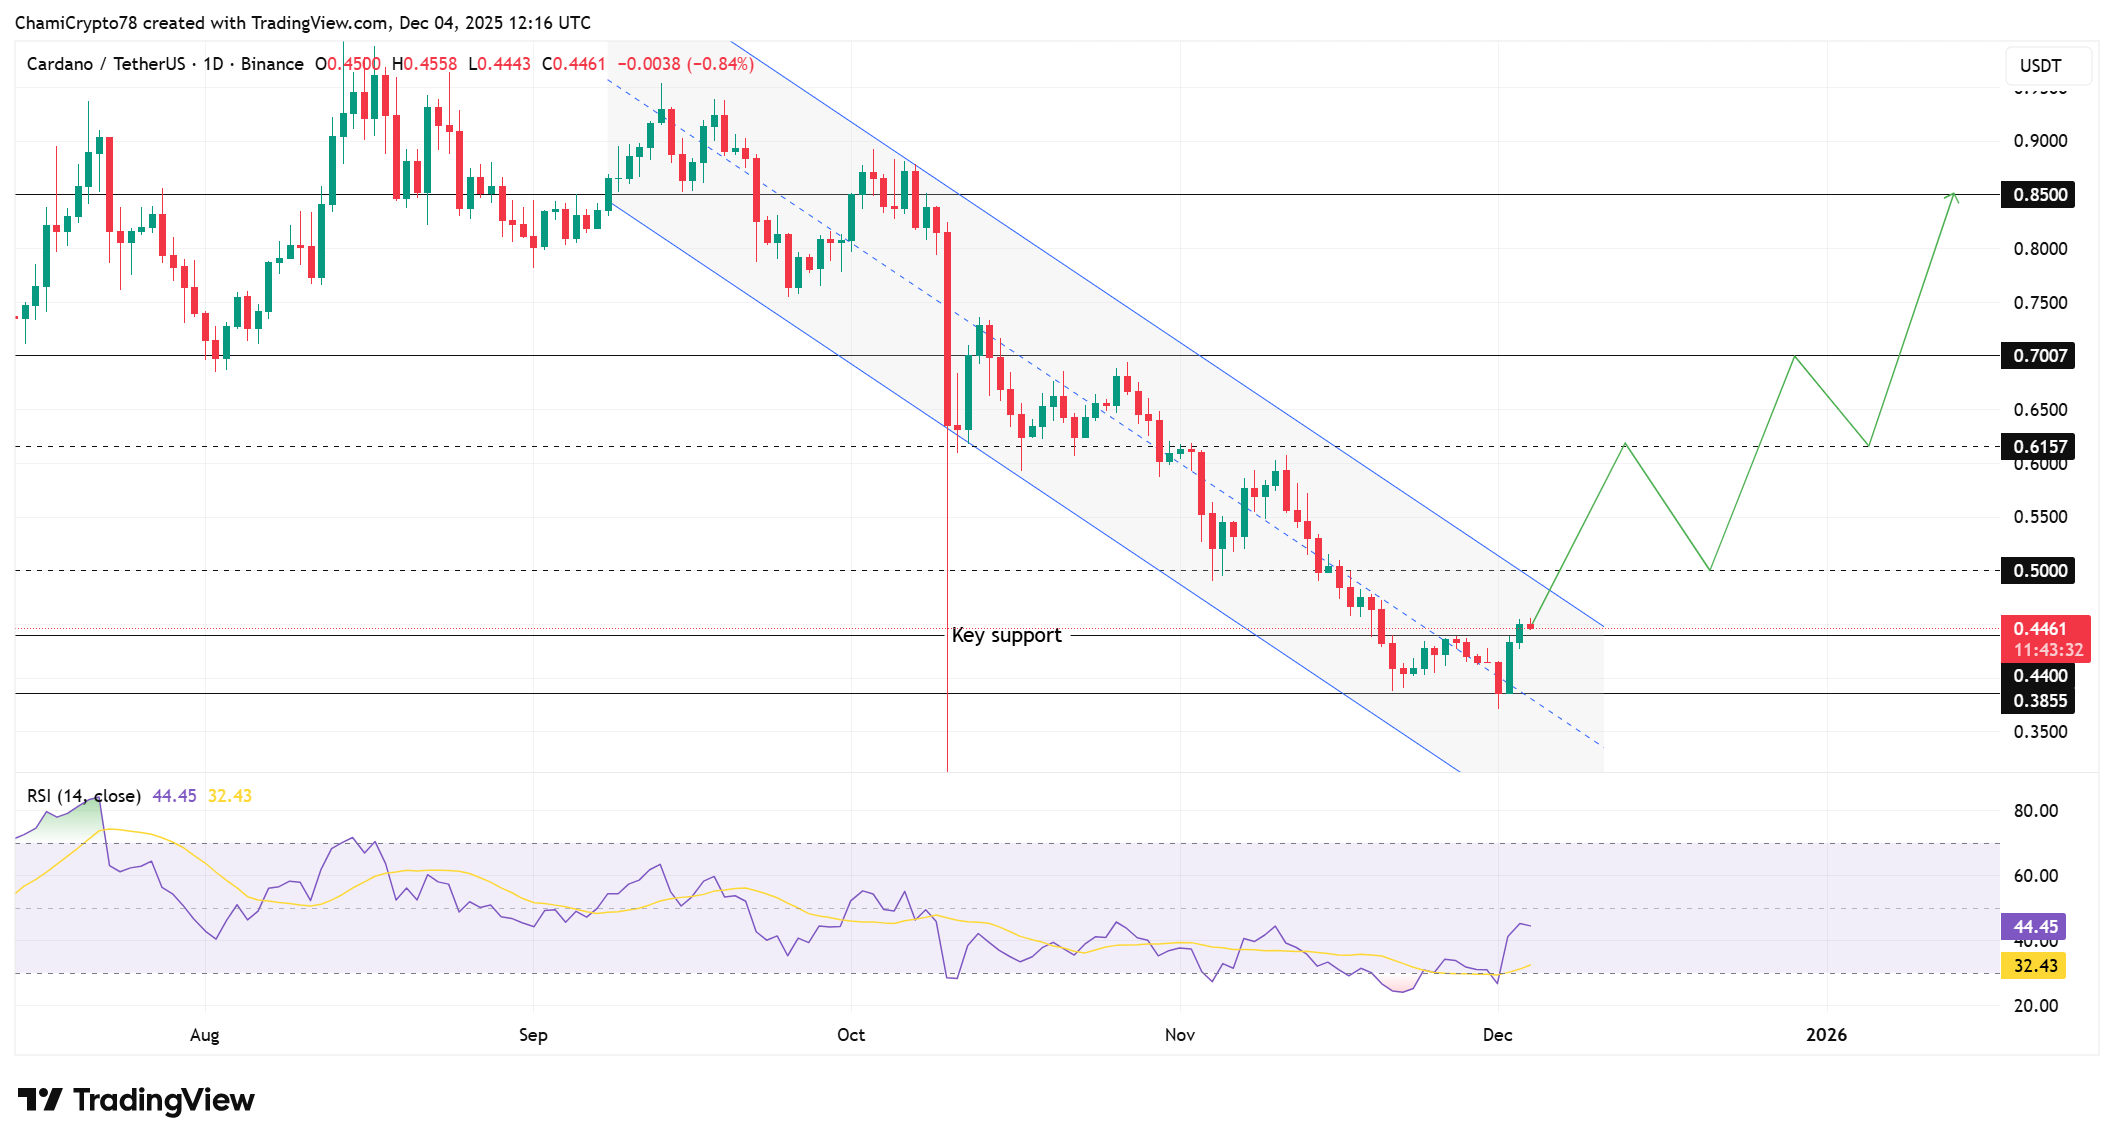2114x1145 pixels.
Task: Click the Key support text annotation
Action: tap(1005, 635)
